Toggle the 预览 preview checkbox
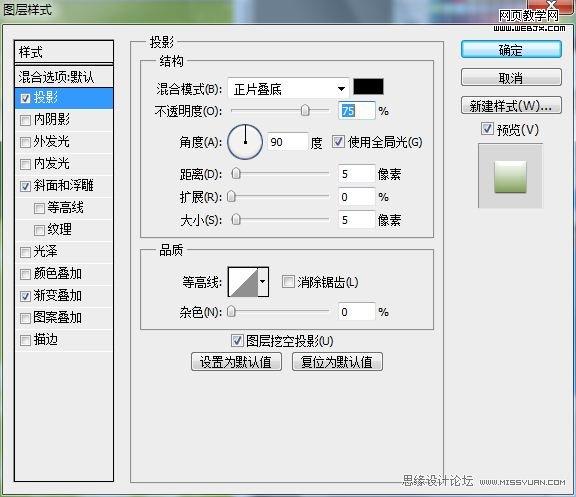Image resolution: width=576 pixels, height=497 pixels. tap(487, 129)
